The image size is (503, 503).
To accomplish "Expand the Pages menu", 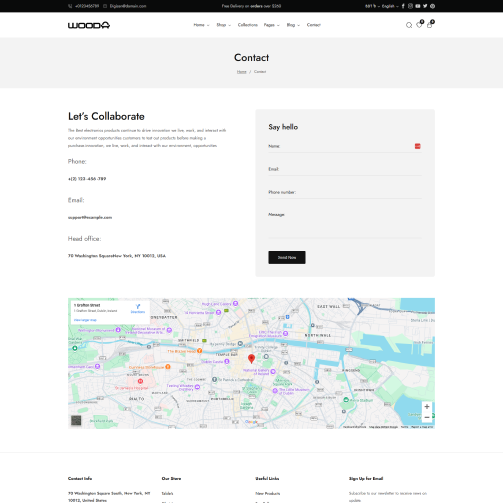I will click(x=272, y=25).
